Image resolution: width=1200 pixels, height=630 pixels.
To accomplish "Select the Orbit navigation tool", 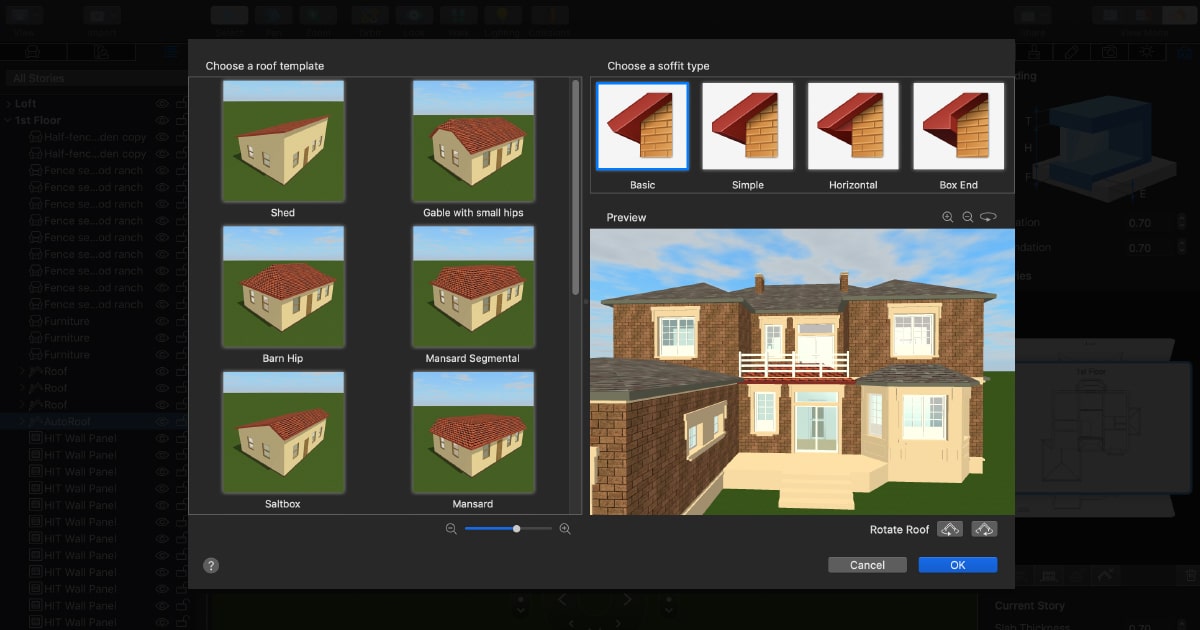I will coord(368,14).
